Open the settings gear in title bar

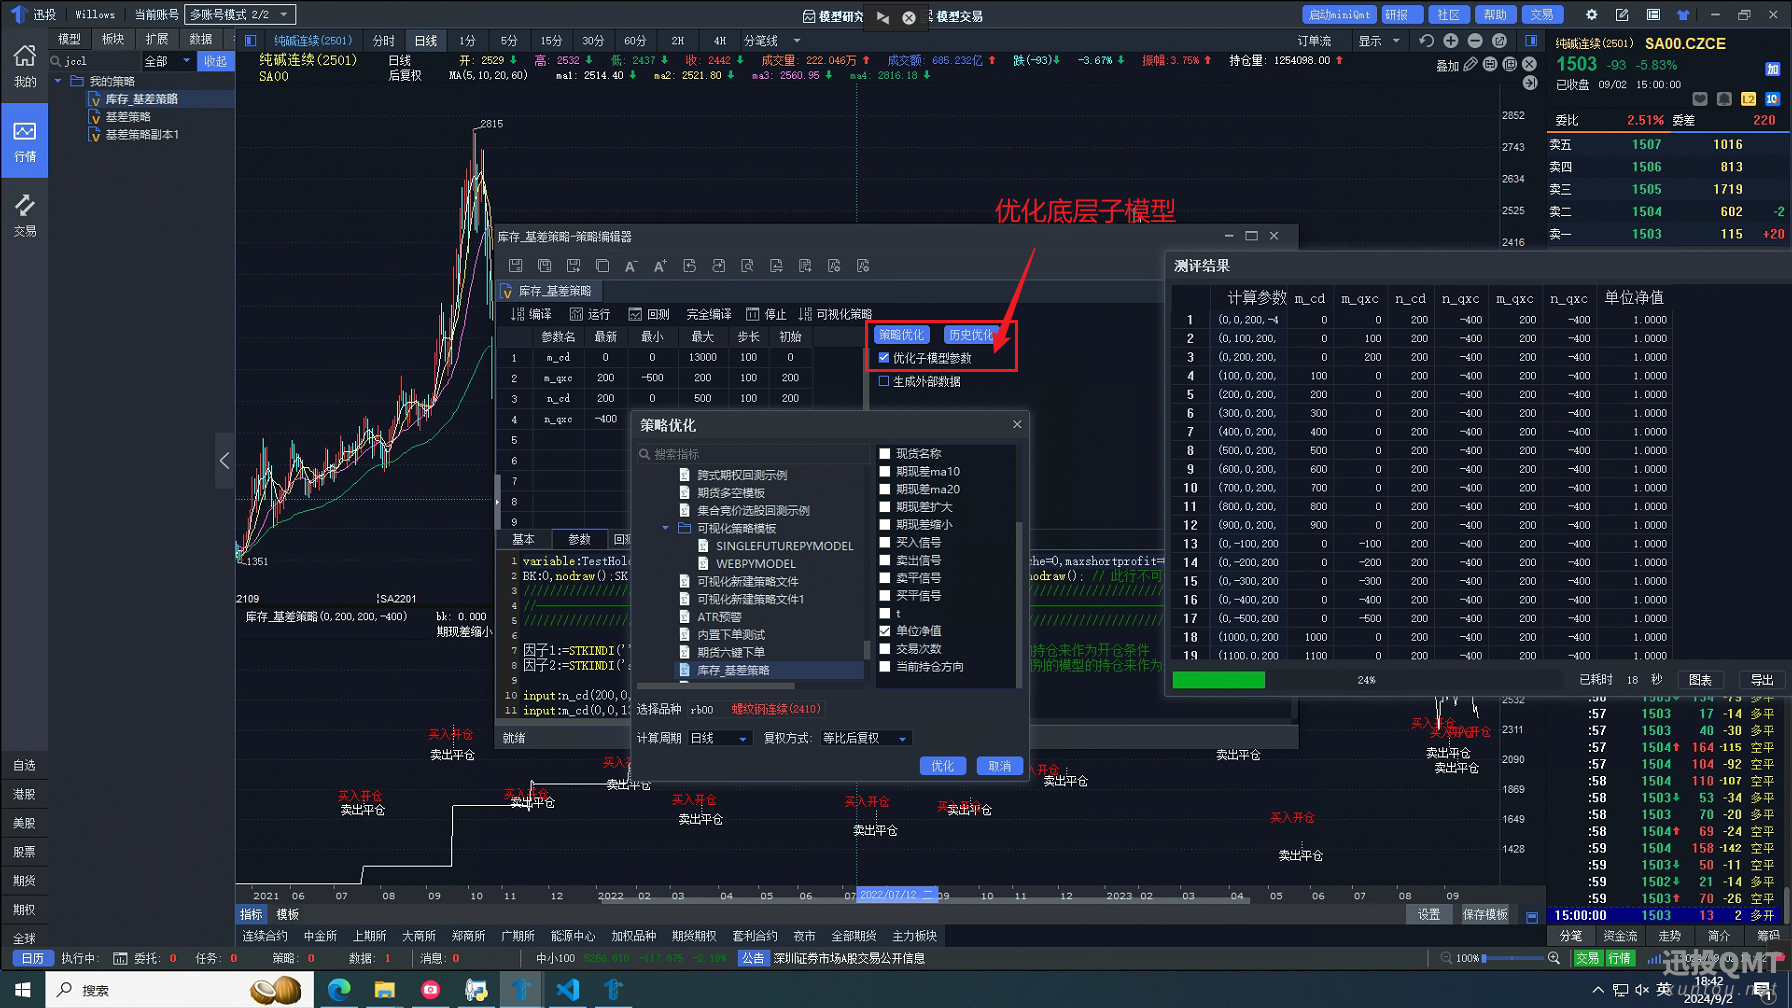1591,15
